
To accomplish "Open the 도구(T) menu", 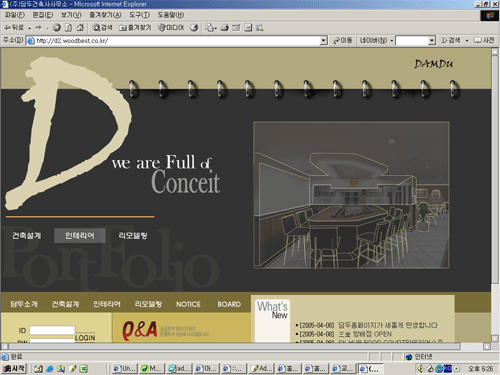I will tap(139, 15).
